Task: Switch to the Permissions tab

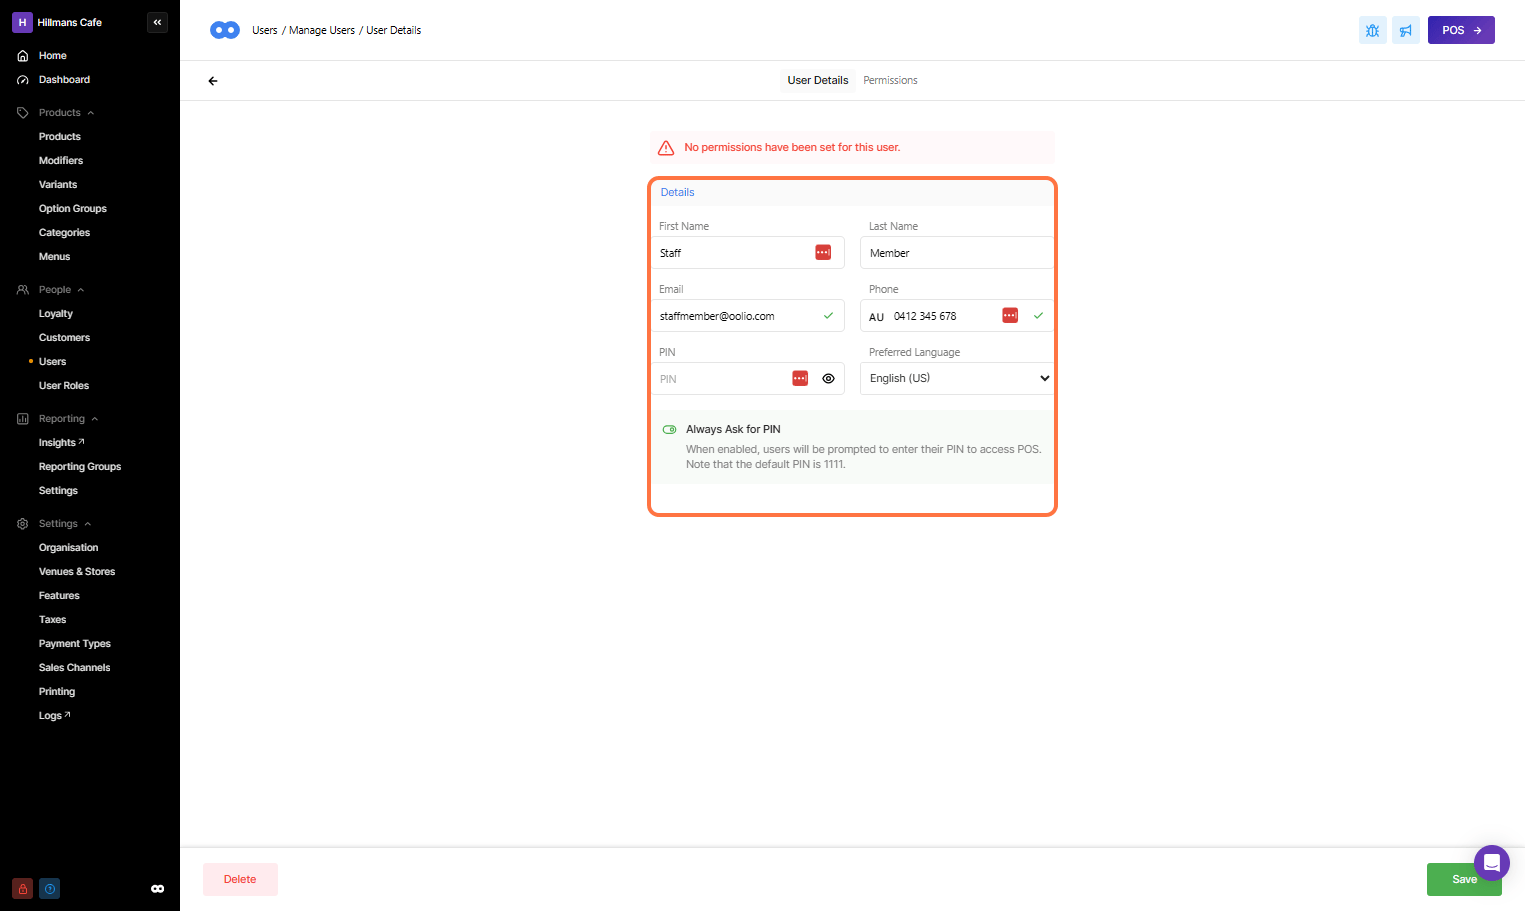Action: (x=890, y=80)
